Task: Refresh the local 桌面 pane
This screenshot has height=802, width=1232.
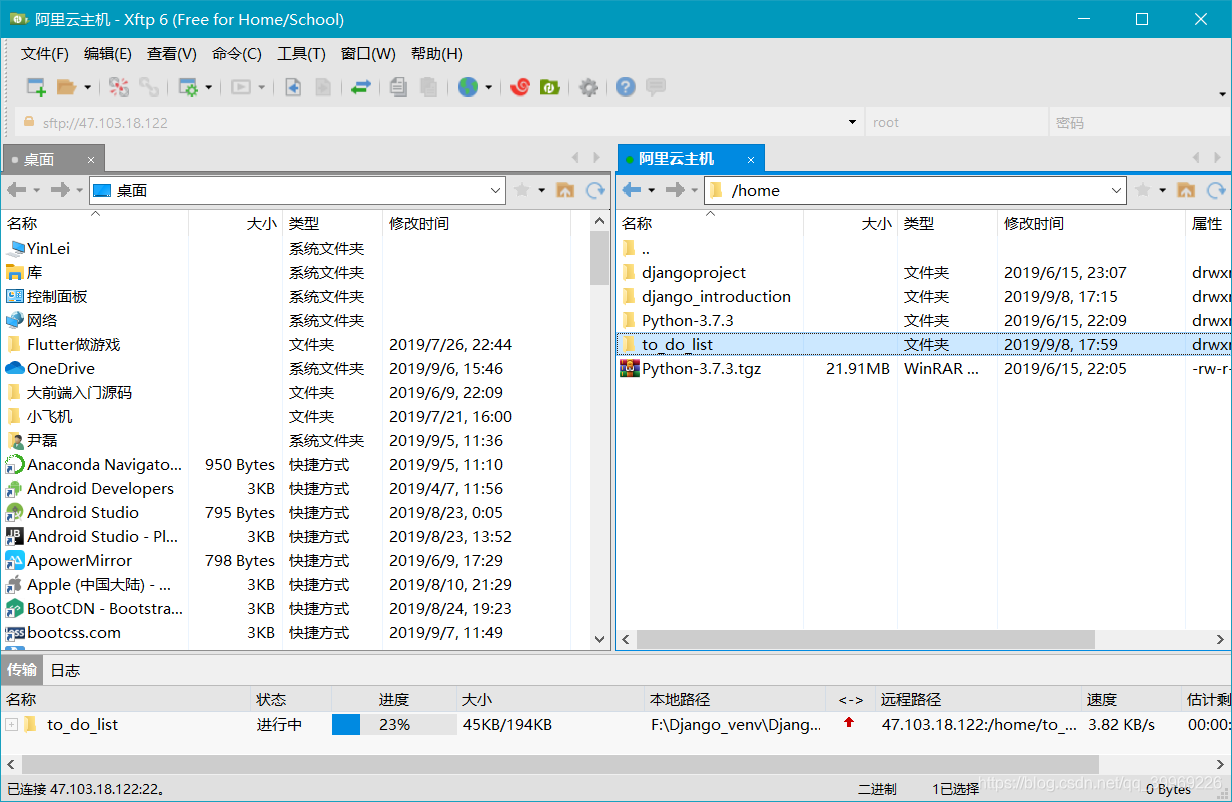Action: [596, 190]
